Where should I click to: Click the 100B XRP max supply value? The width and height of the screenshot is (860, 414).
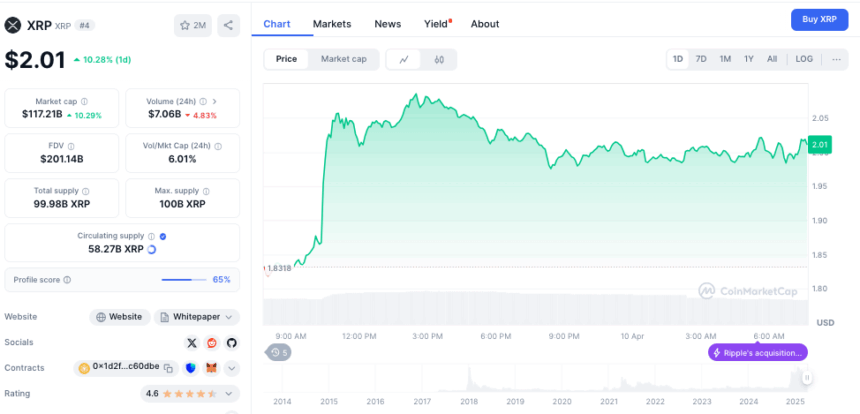tap(183, 205)
